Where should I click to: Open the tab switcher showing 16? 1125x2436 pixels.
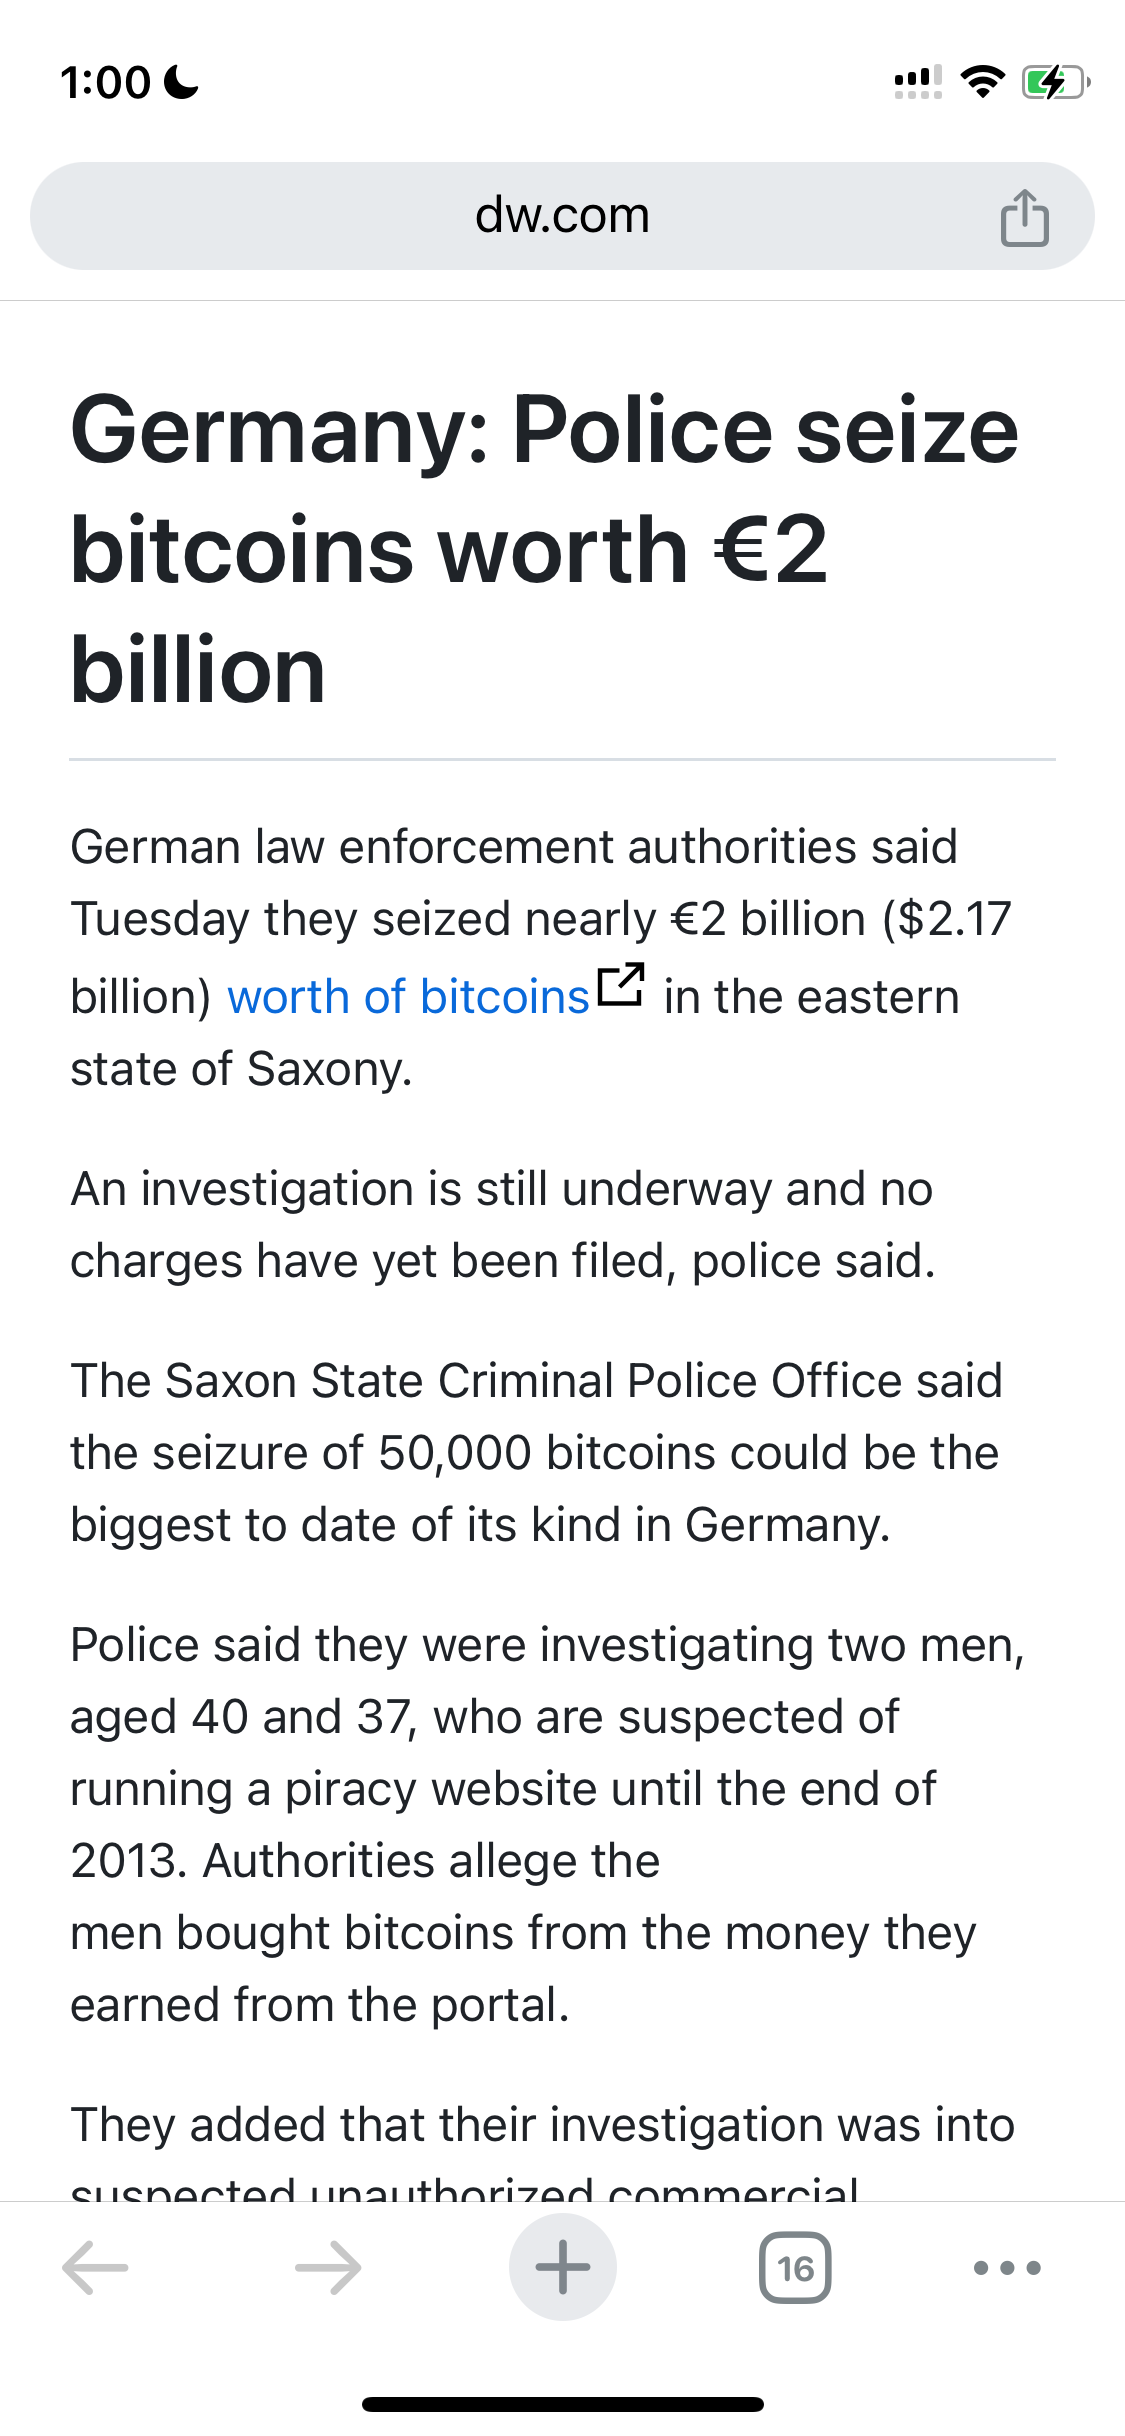click(795, 2267)
